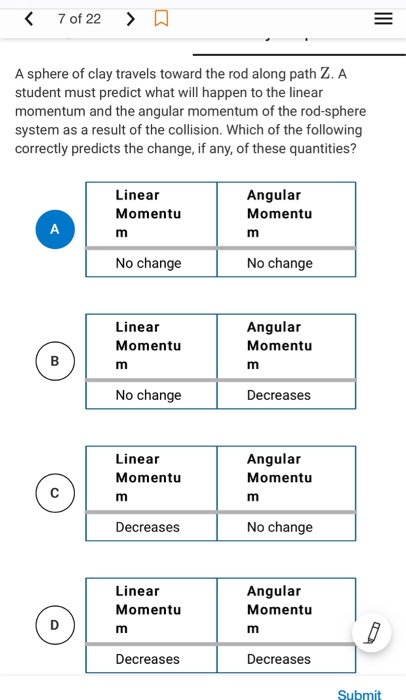Image resolution: width=406 pixels, height=700 pixels.
Task: Open the pencil annotation tool
Action: click(x=372, y=633)
